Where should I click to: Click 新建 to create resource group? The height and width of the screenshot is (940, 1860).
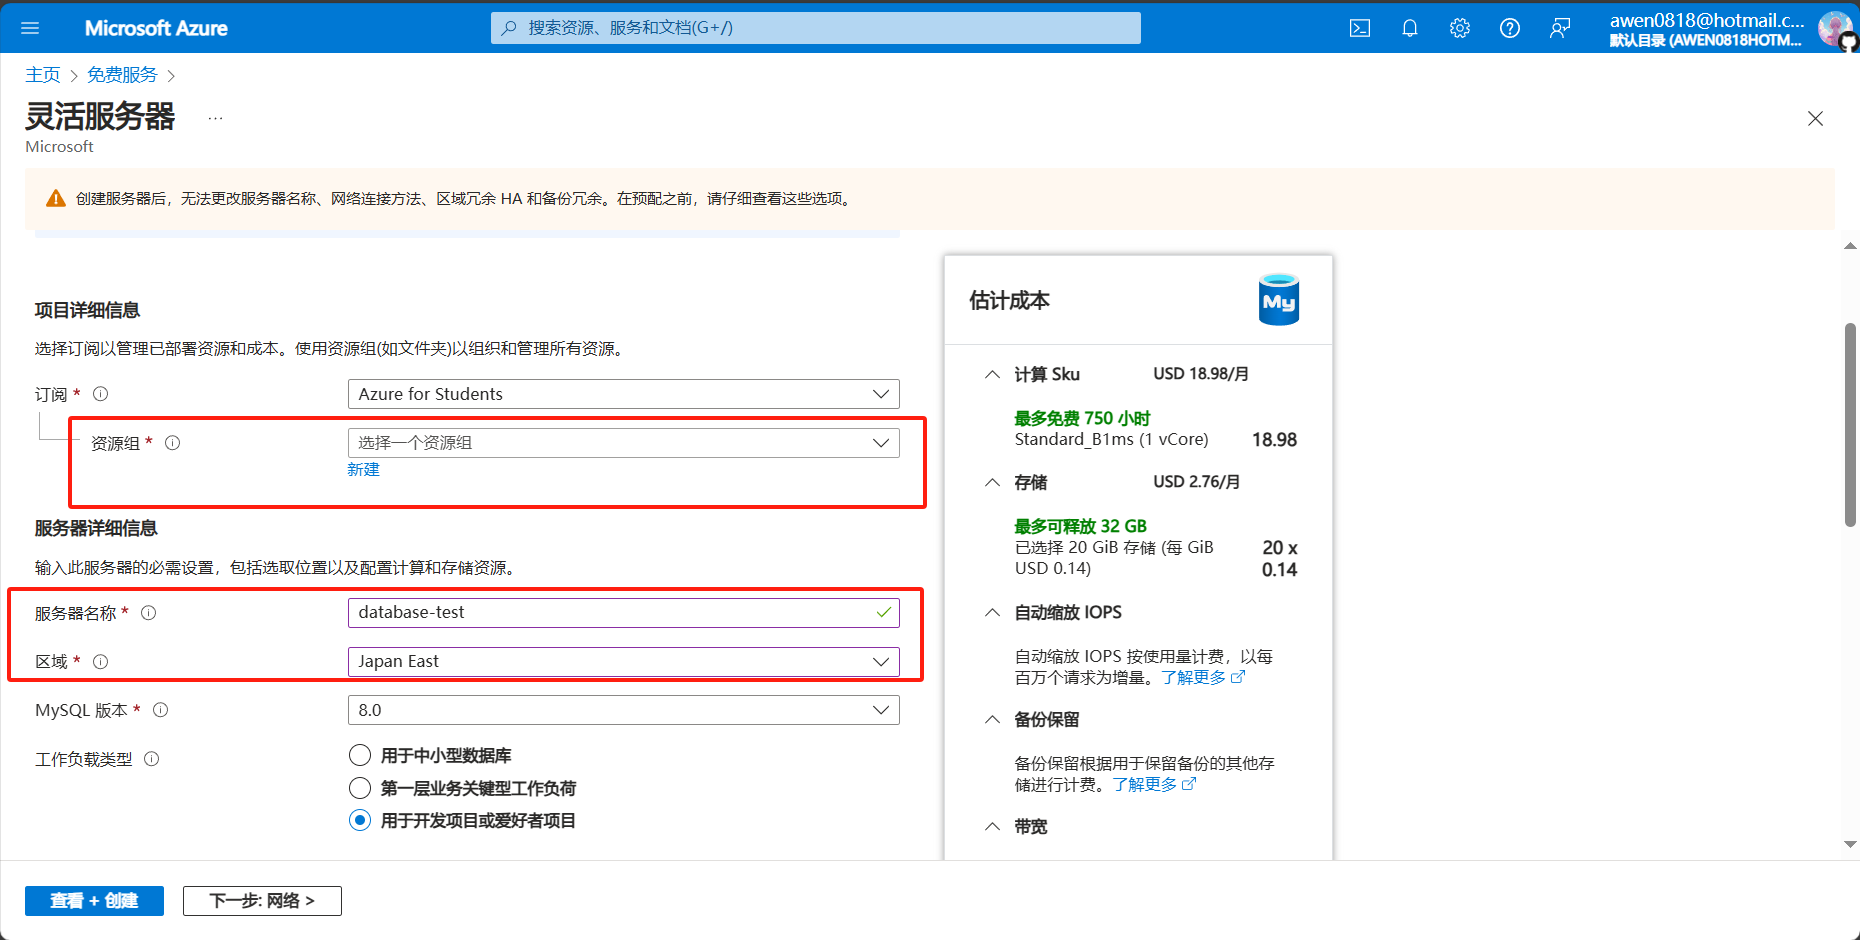point(363,470)
